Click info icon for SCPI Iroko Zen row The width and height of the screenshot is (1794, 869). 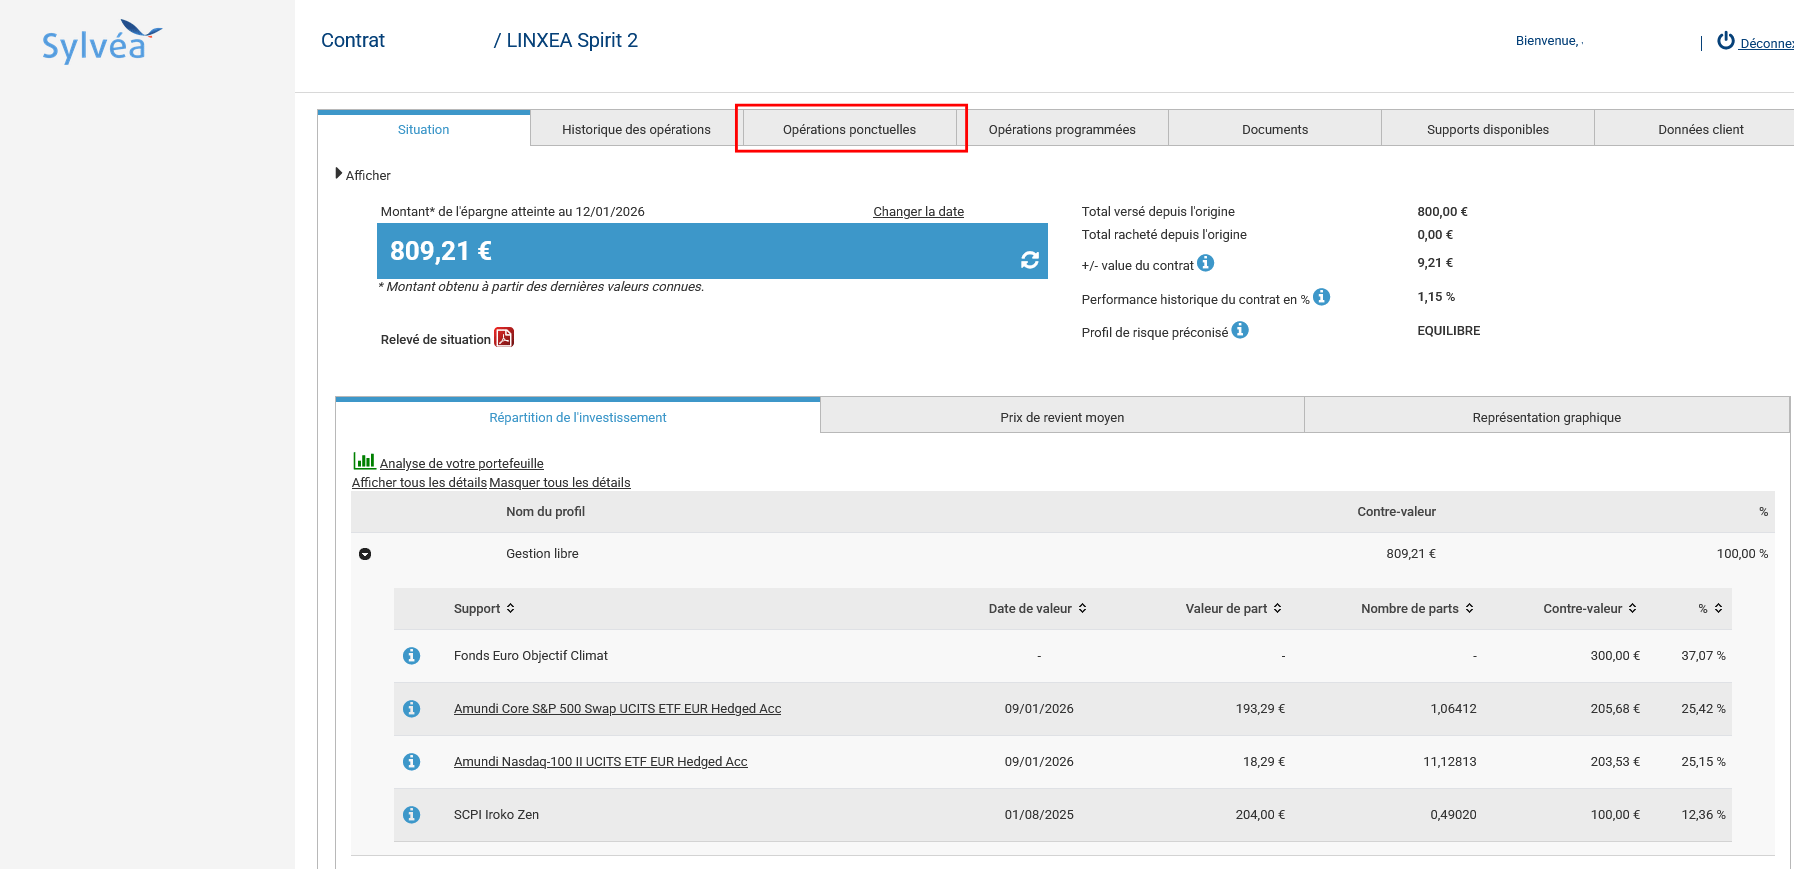411,815
